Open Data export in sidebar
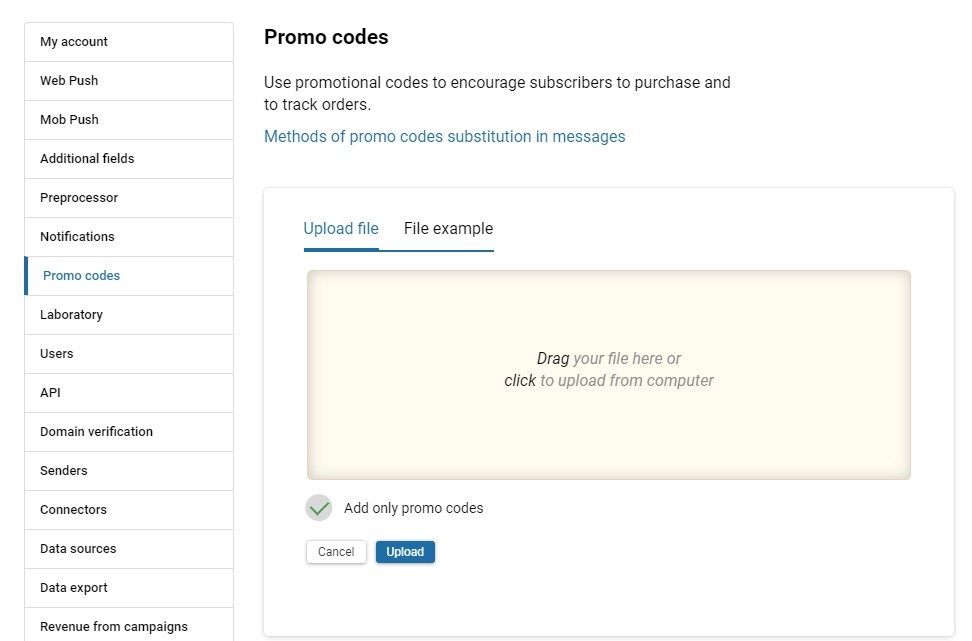The width and height of the screenshot is (972, 641). click(x=74, y=588)
